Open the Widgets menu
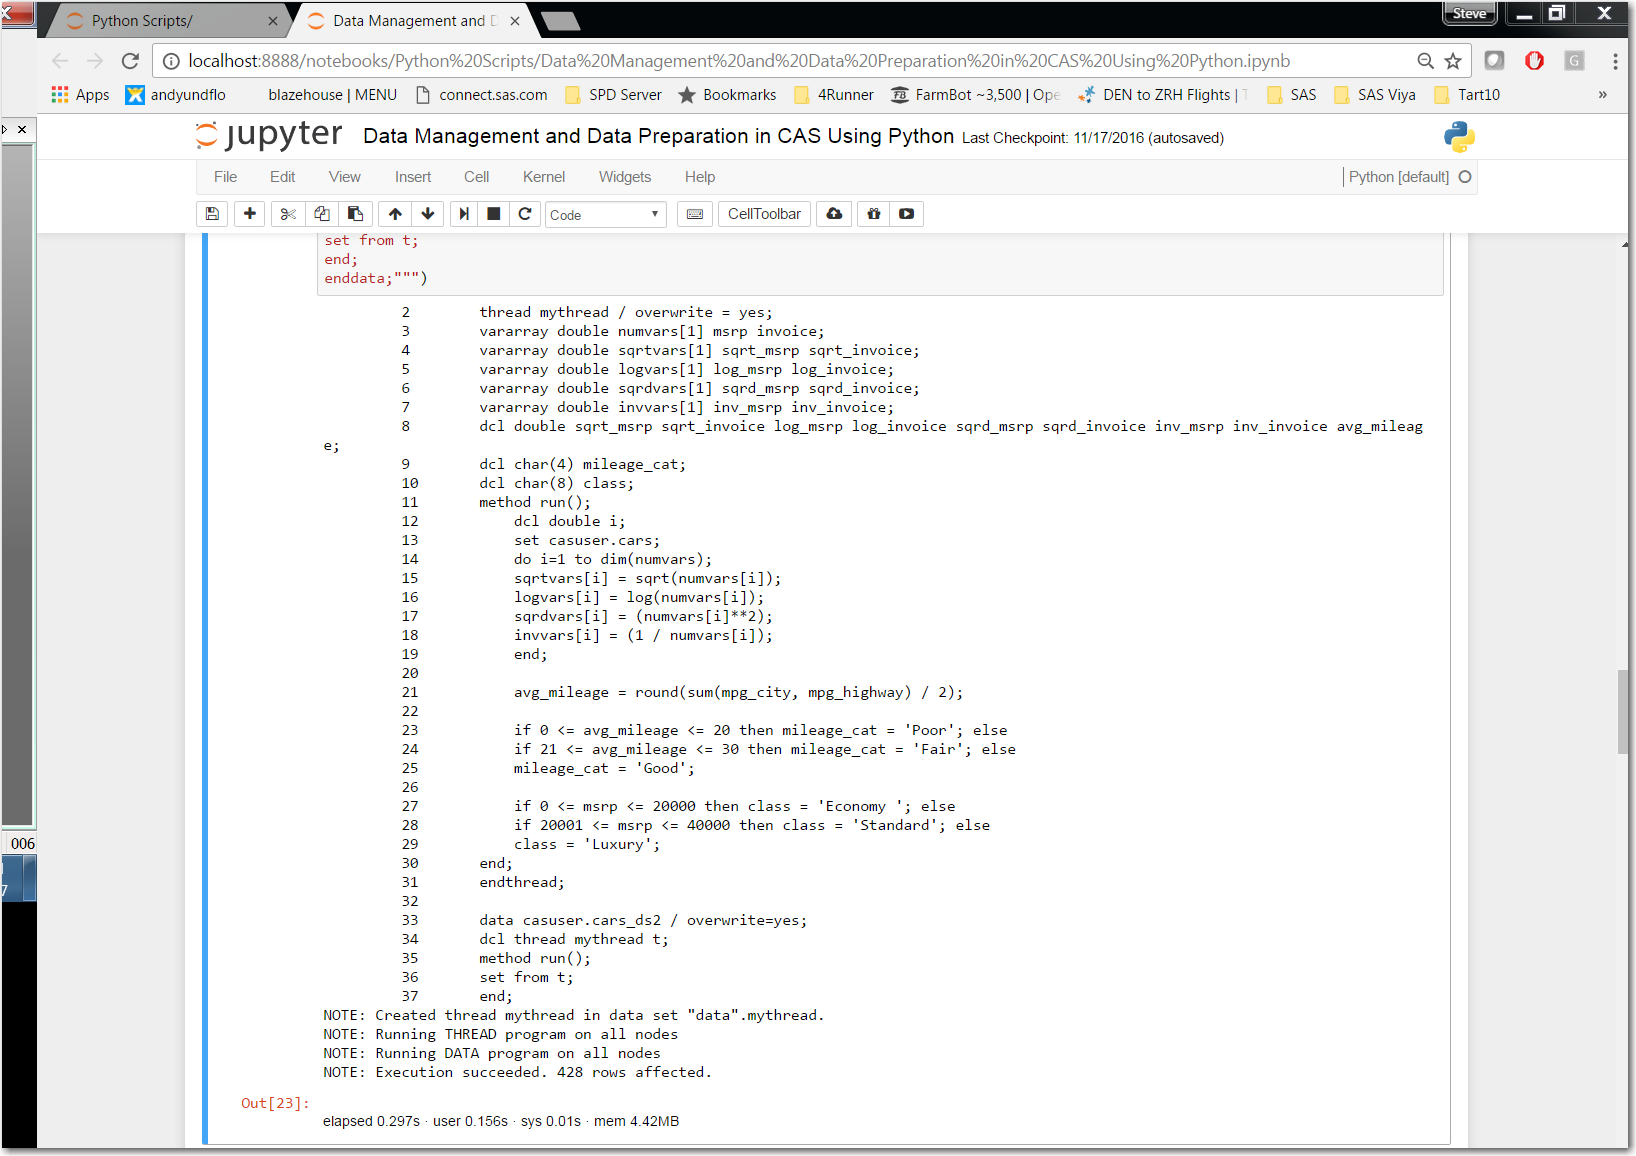The image size is (1636, 1156). point(624,177)
